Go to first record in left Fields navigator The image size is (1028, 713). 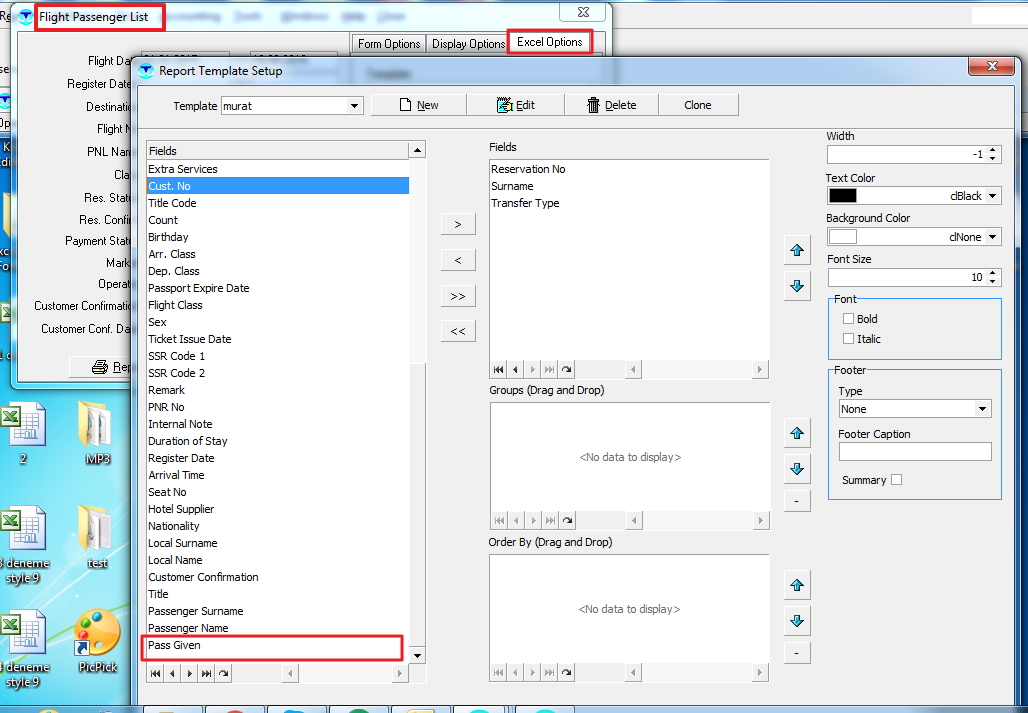click(x=156, y=674)
